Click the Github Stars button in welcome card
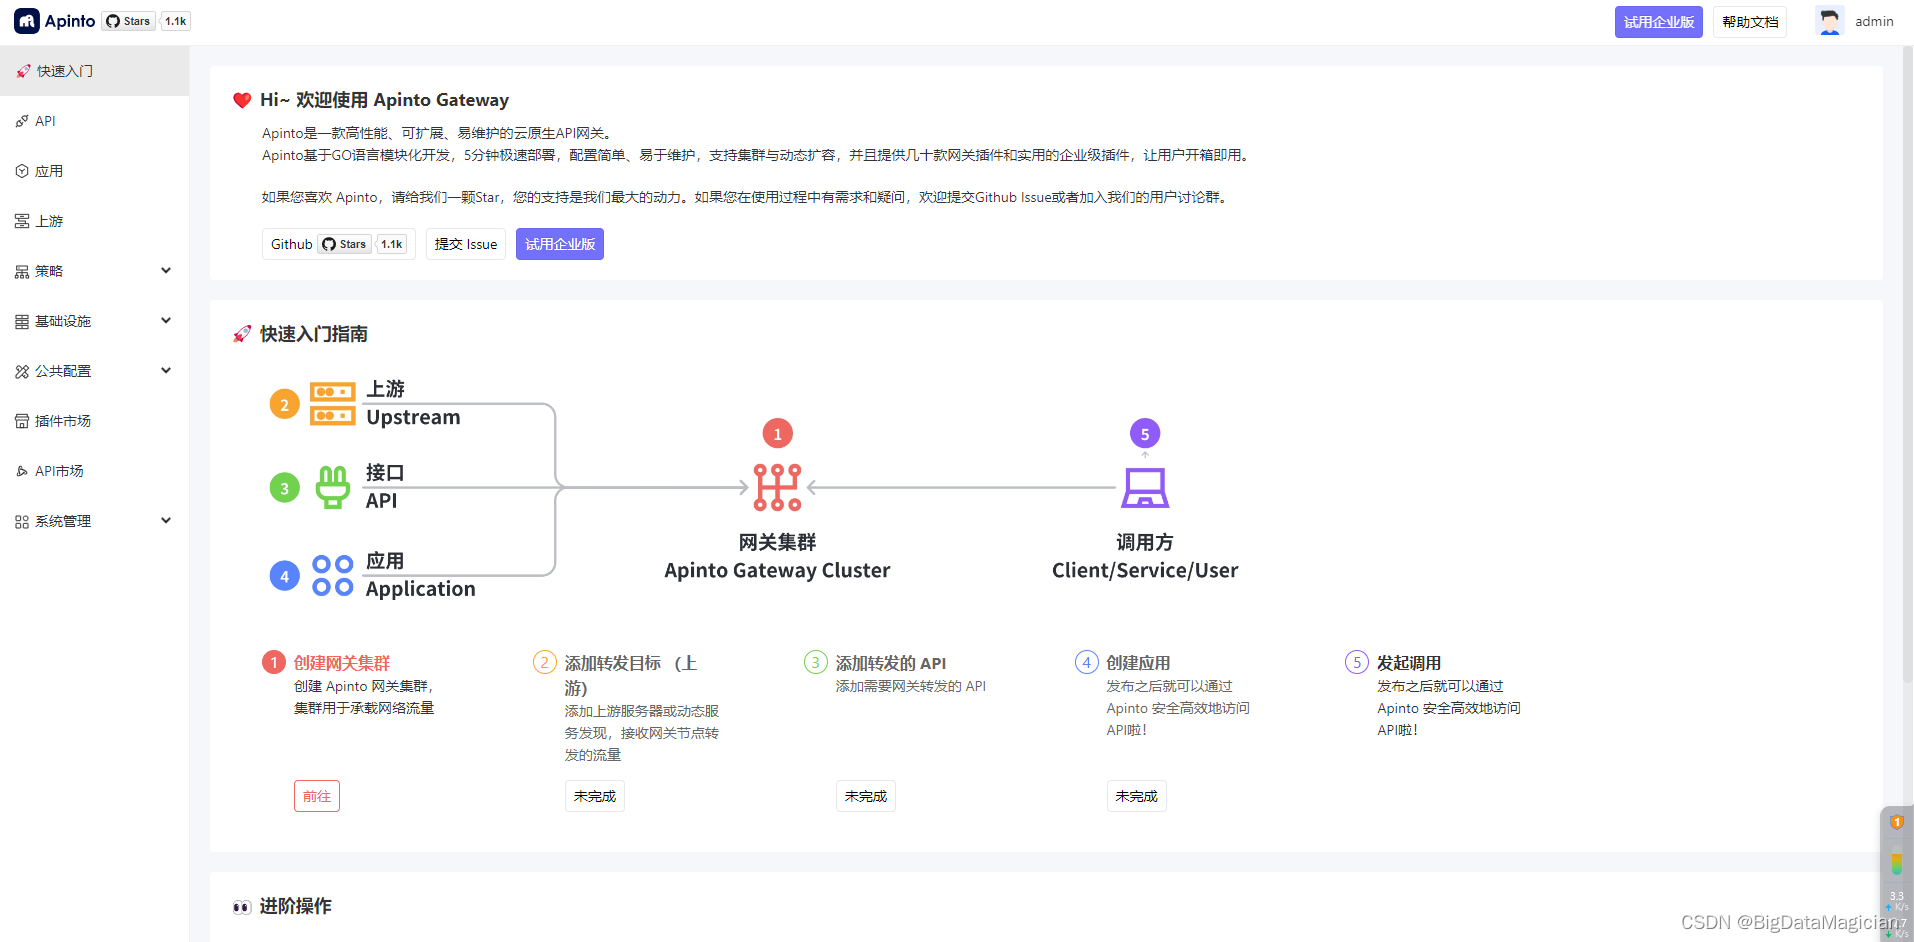The height and width of the screenshot is (942, 1914). 339,244
